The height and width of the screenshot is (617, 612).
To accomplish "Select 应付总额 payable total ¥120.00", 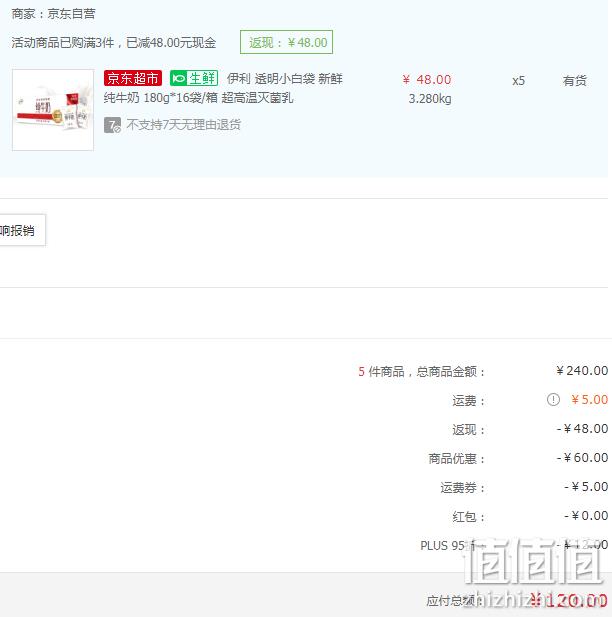I will click(x=568, y=600).
